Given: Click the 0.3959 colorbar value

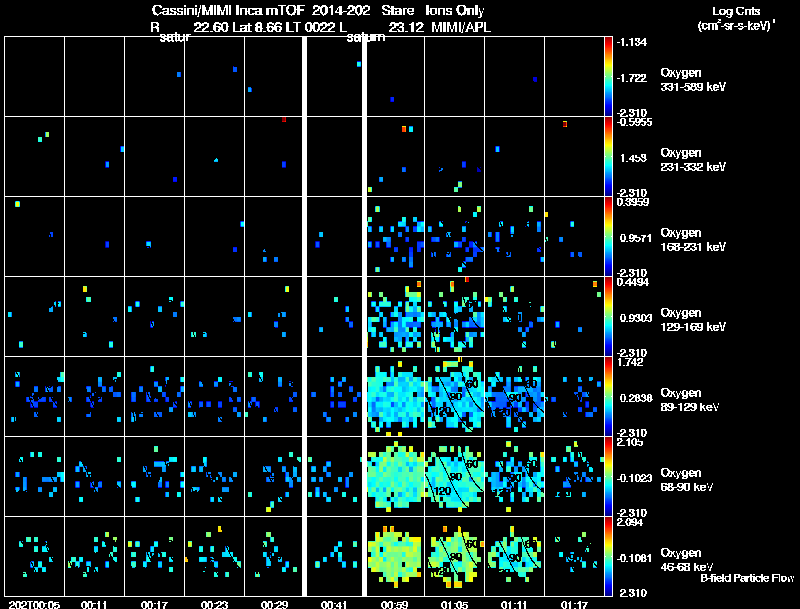Looking at the screenshot, I should click(x=633, y=202).
